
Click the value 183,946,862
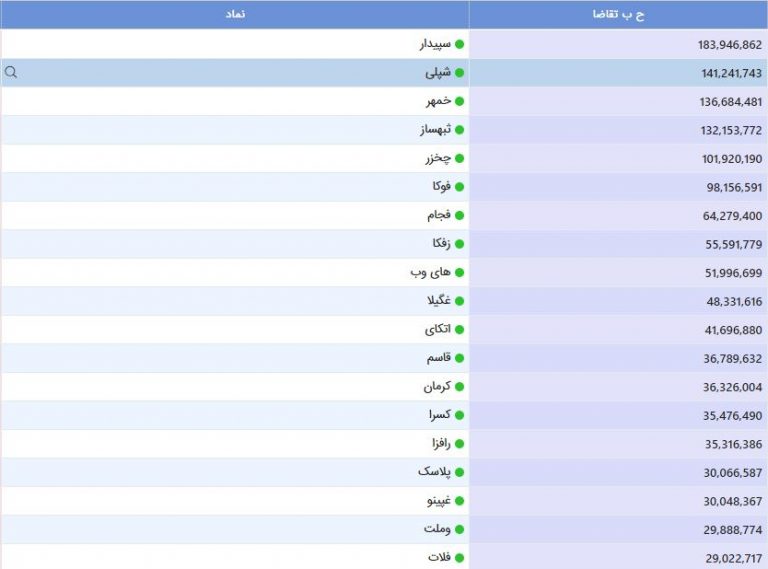coord(730,45)
